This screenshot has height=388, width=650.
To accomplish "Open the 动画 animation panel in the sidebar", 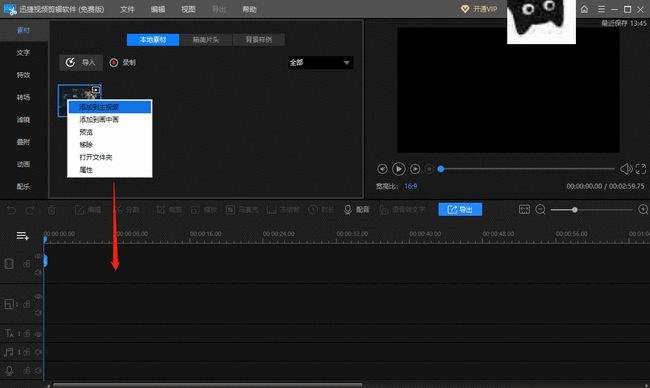I will coord(23,164).
